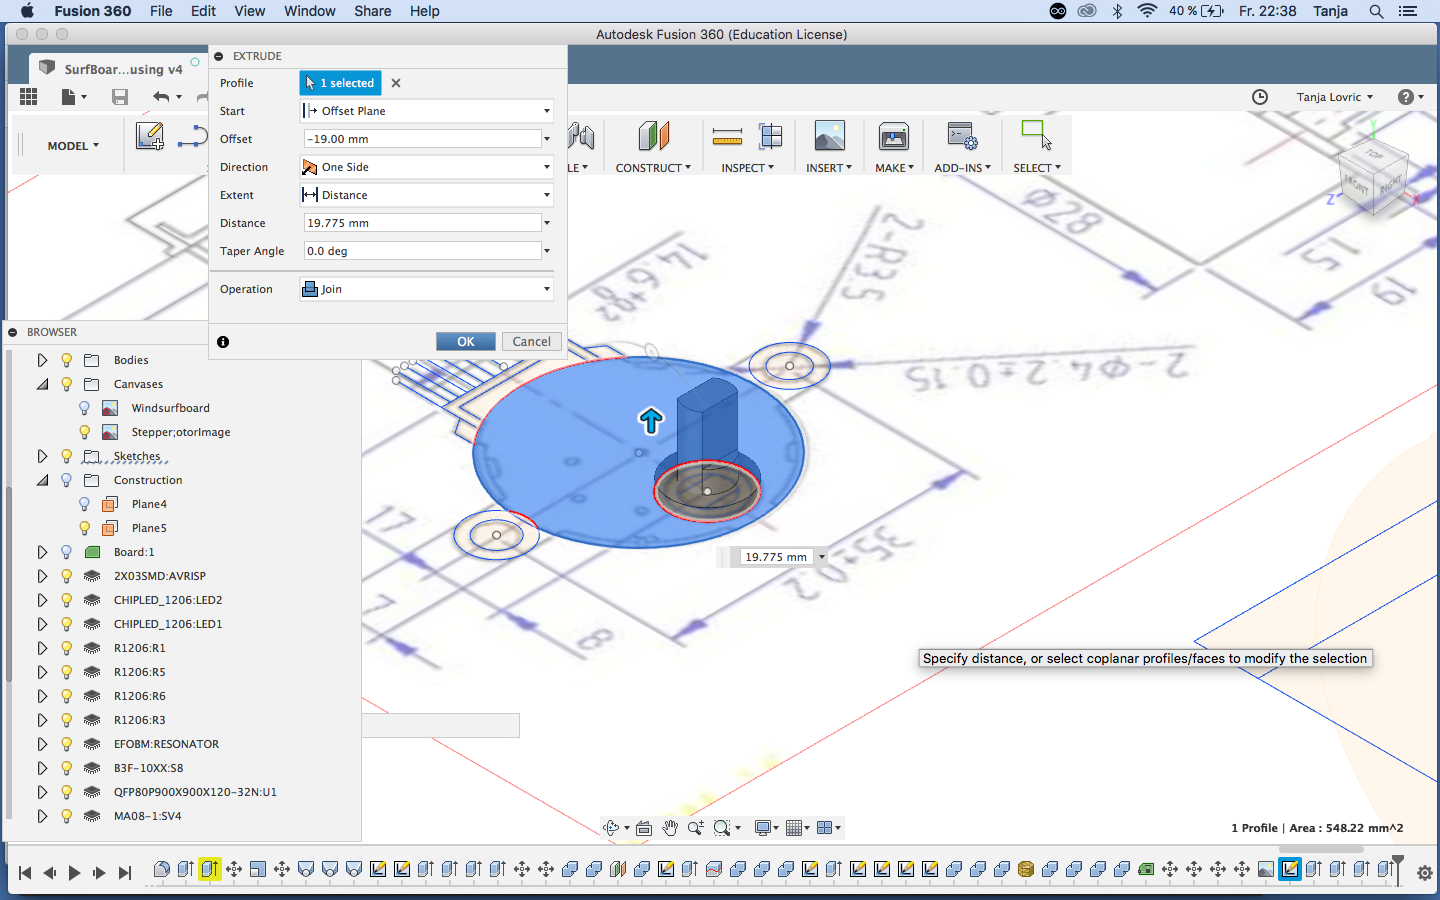Viewport: 1440px width, 900px height.
Task: Open Grid and Snaps settings icon
Action: point(794,828)
